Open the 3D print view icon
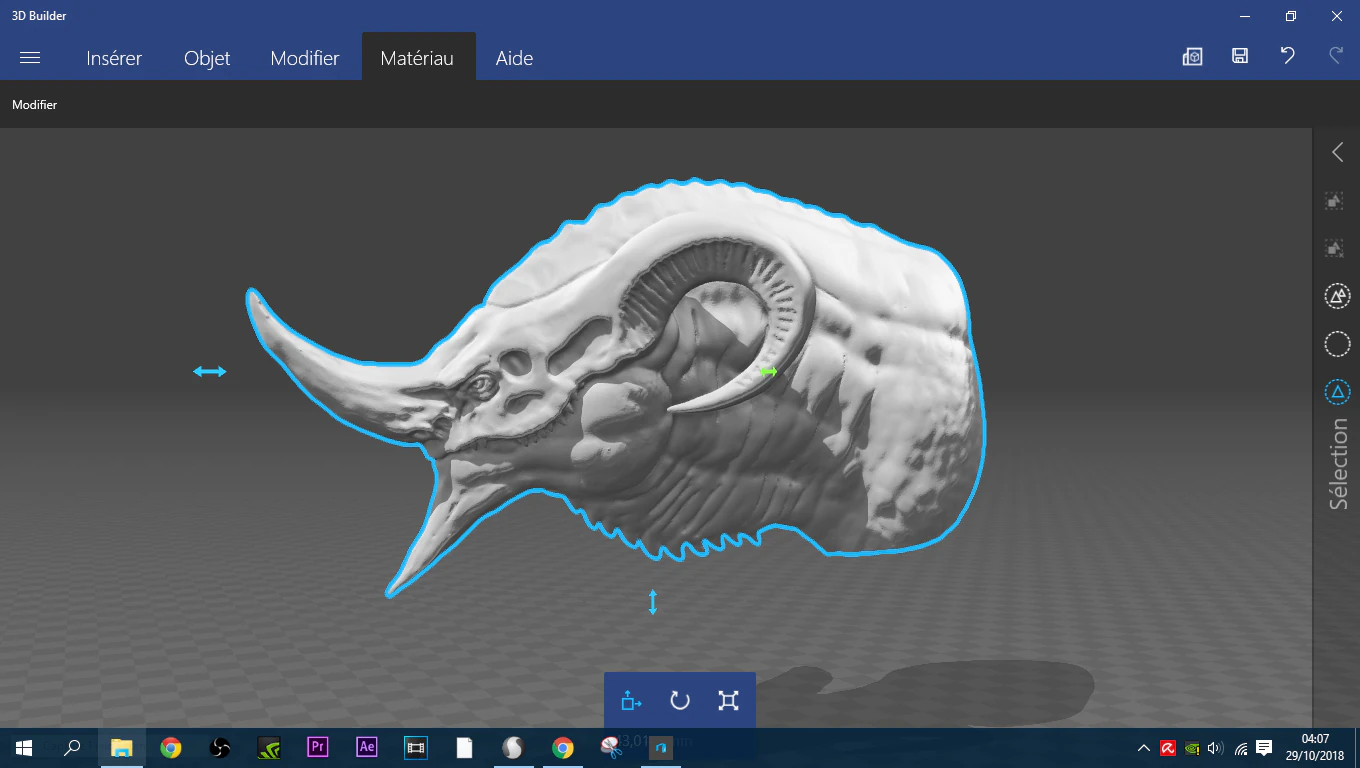Viewport: 1360px width, 768px height. tap(1192, 57)
